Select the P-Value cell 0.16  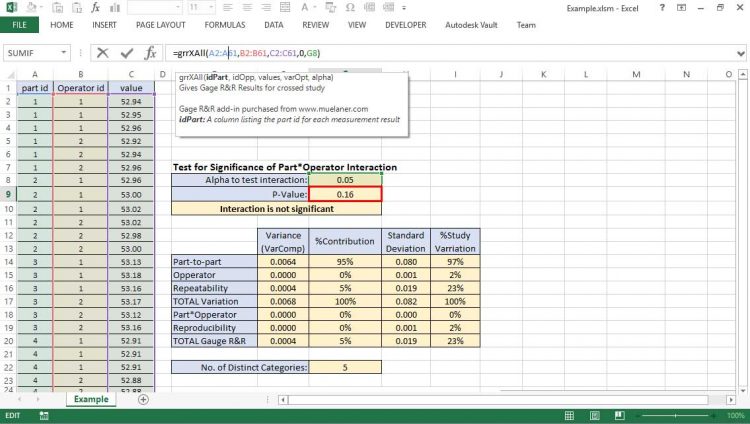(345, 194)
